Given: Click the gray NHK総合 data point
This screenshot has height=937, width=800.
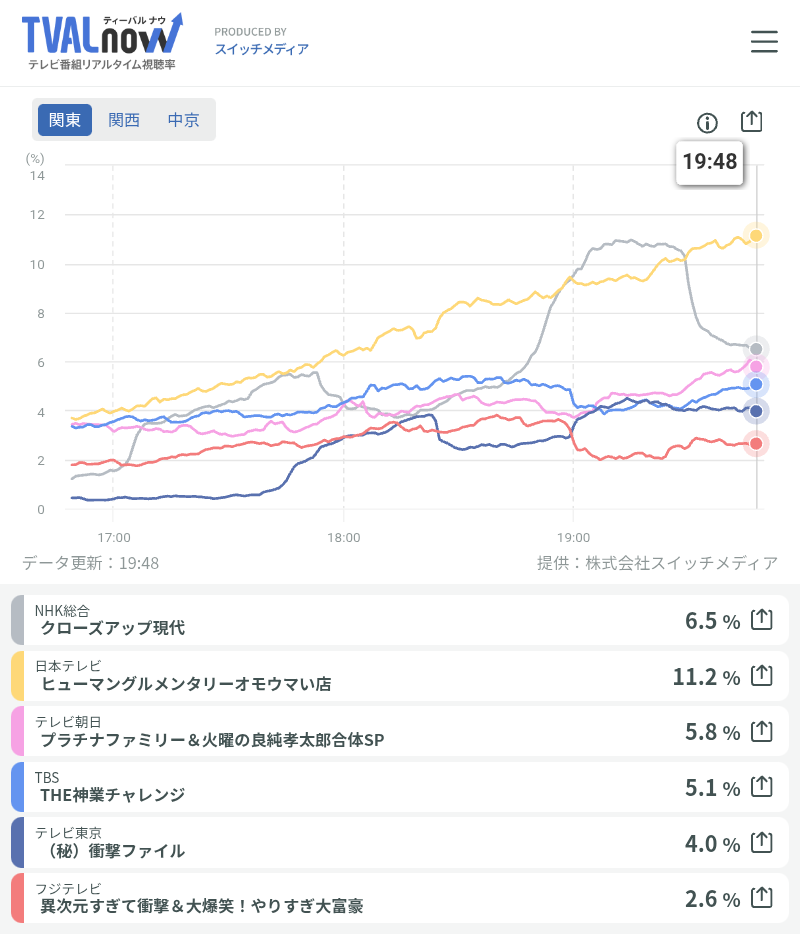Looking at the screenshot, I should click(x=757, y=349).
